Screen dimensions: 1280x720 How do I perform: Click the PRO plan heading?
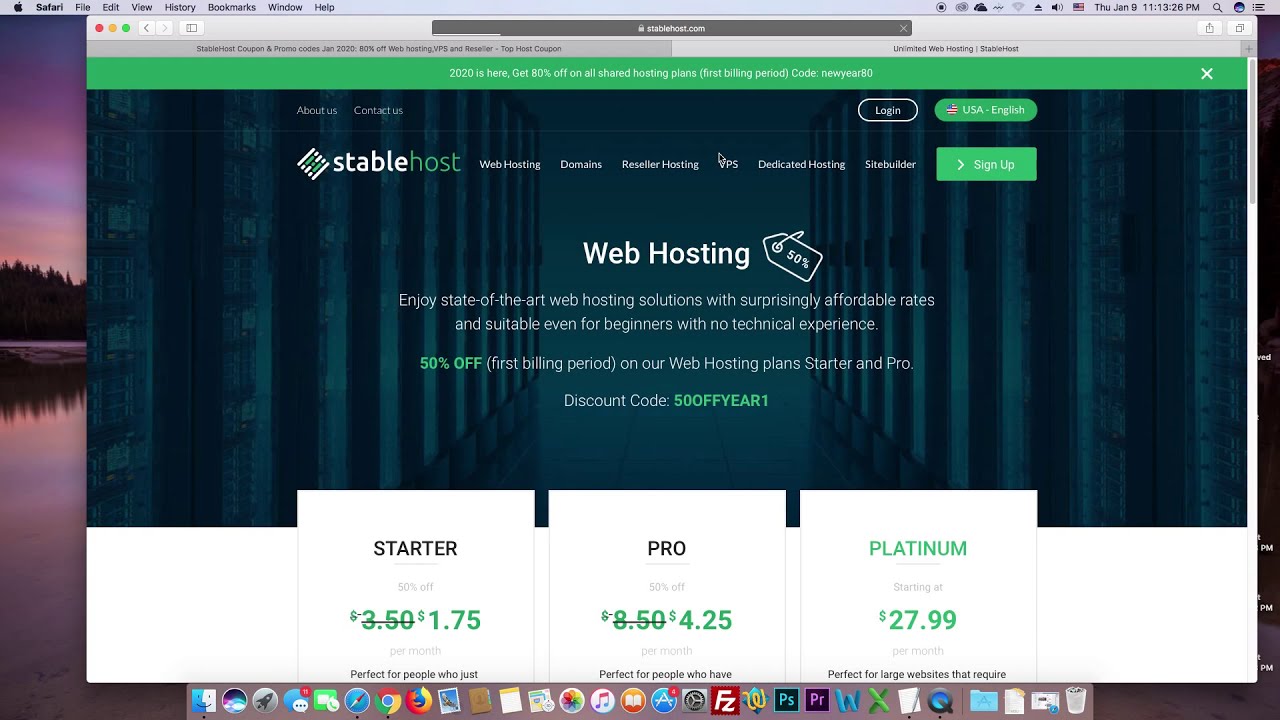pyautogui.click(x=666, y=548)
